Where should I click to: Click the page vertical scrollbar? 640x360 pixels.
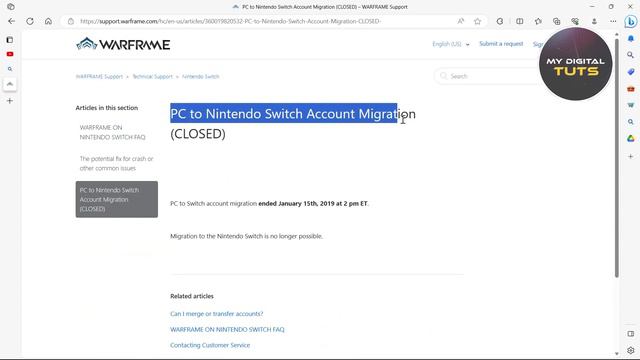(617, 158)
